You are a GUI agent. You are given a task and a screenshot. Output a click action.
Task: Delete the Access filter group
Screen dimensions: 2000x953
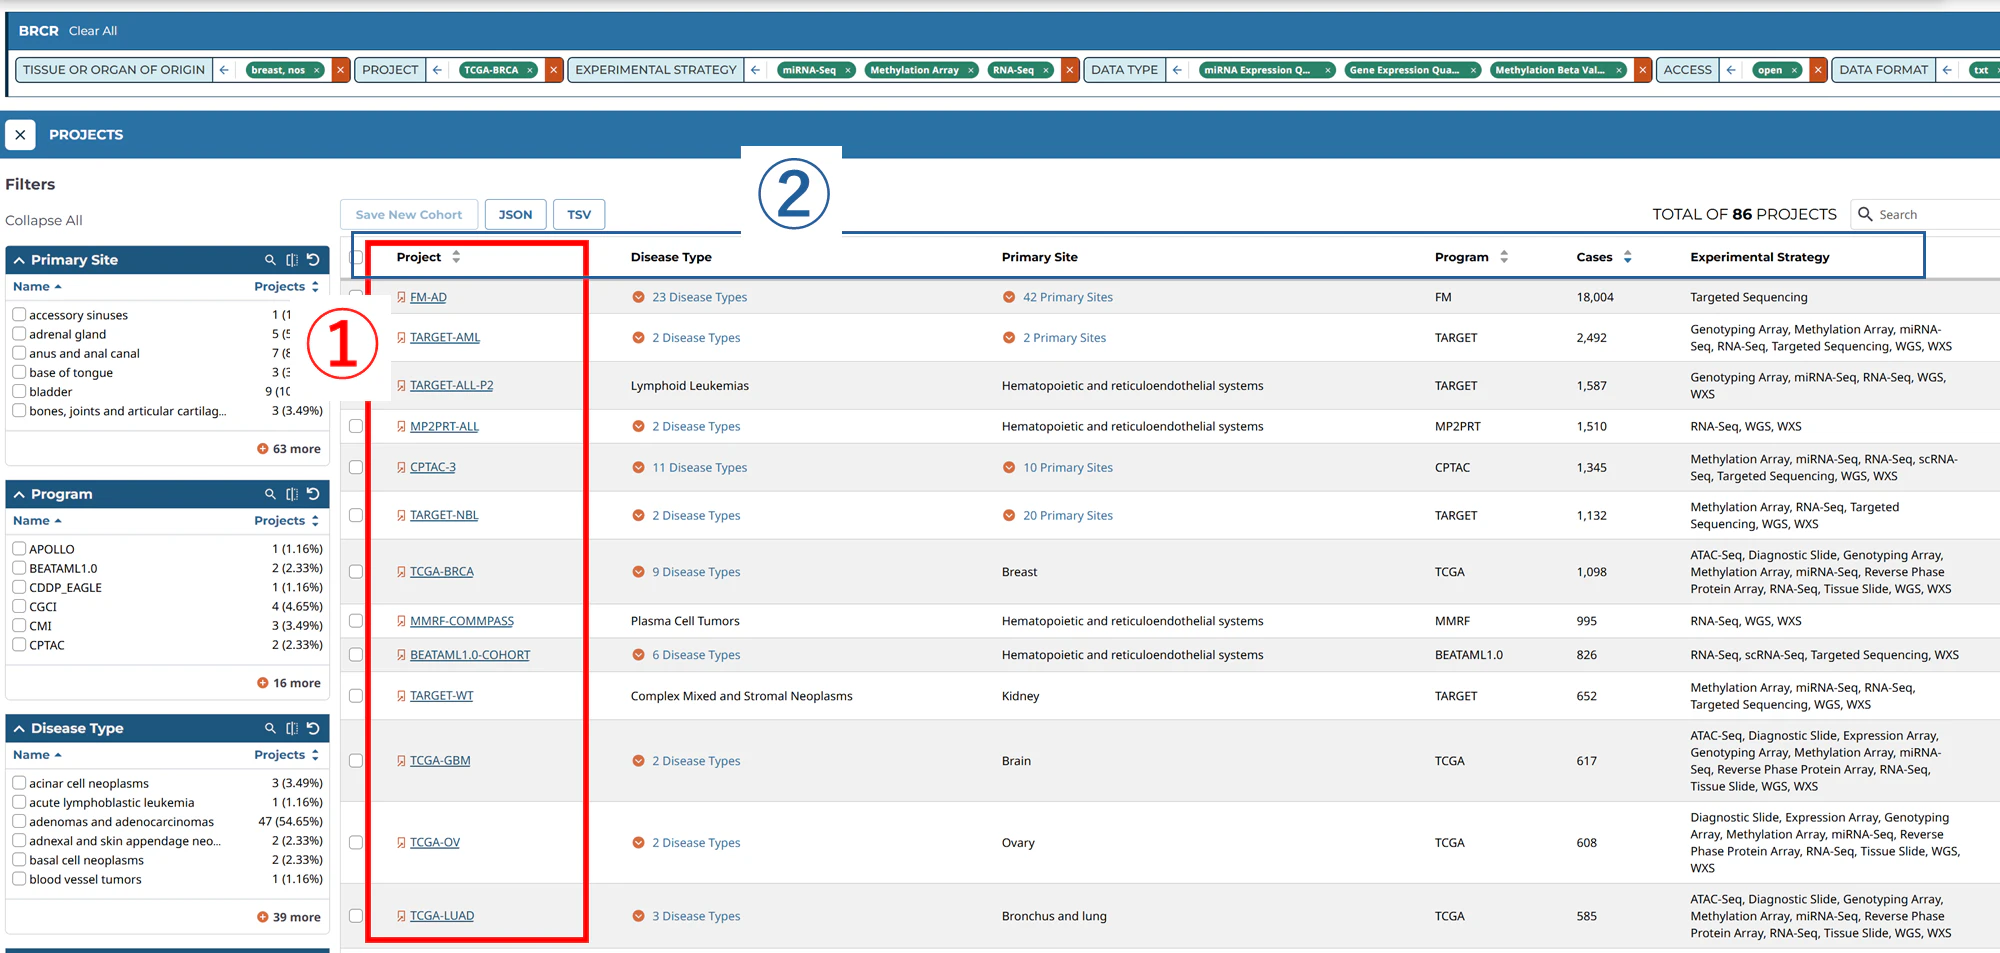tap(1819, 70)
